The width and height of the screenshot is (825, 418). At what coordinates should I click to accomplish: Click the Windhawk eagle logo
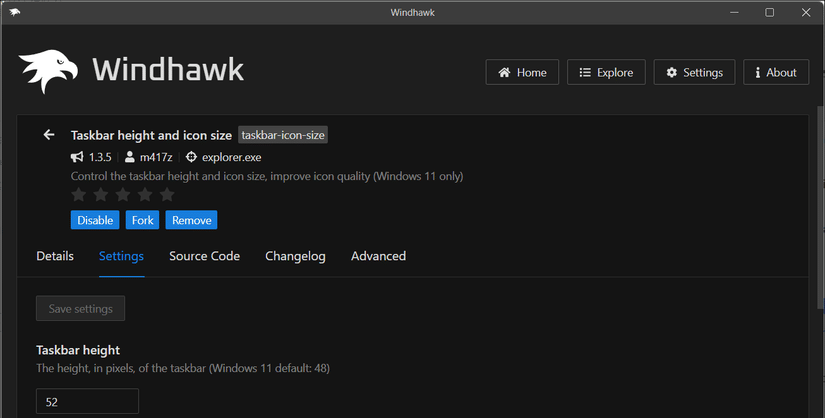48,71
